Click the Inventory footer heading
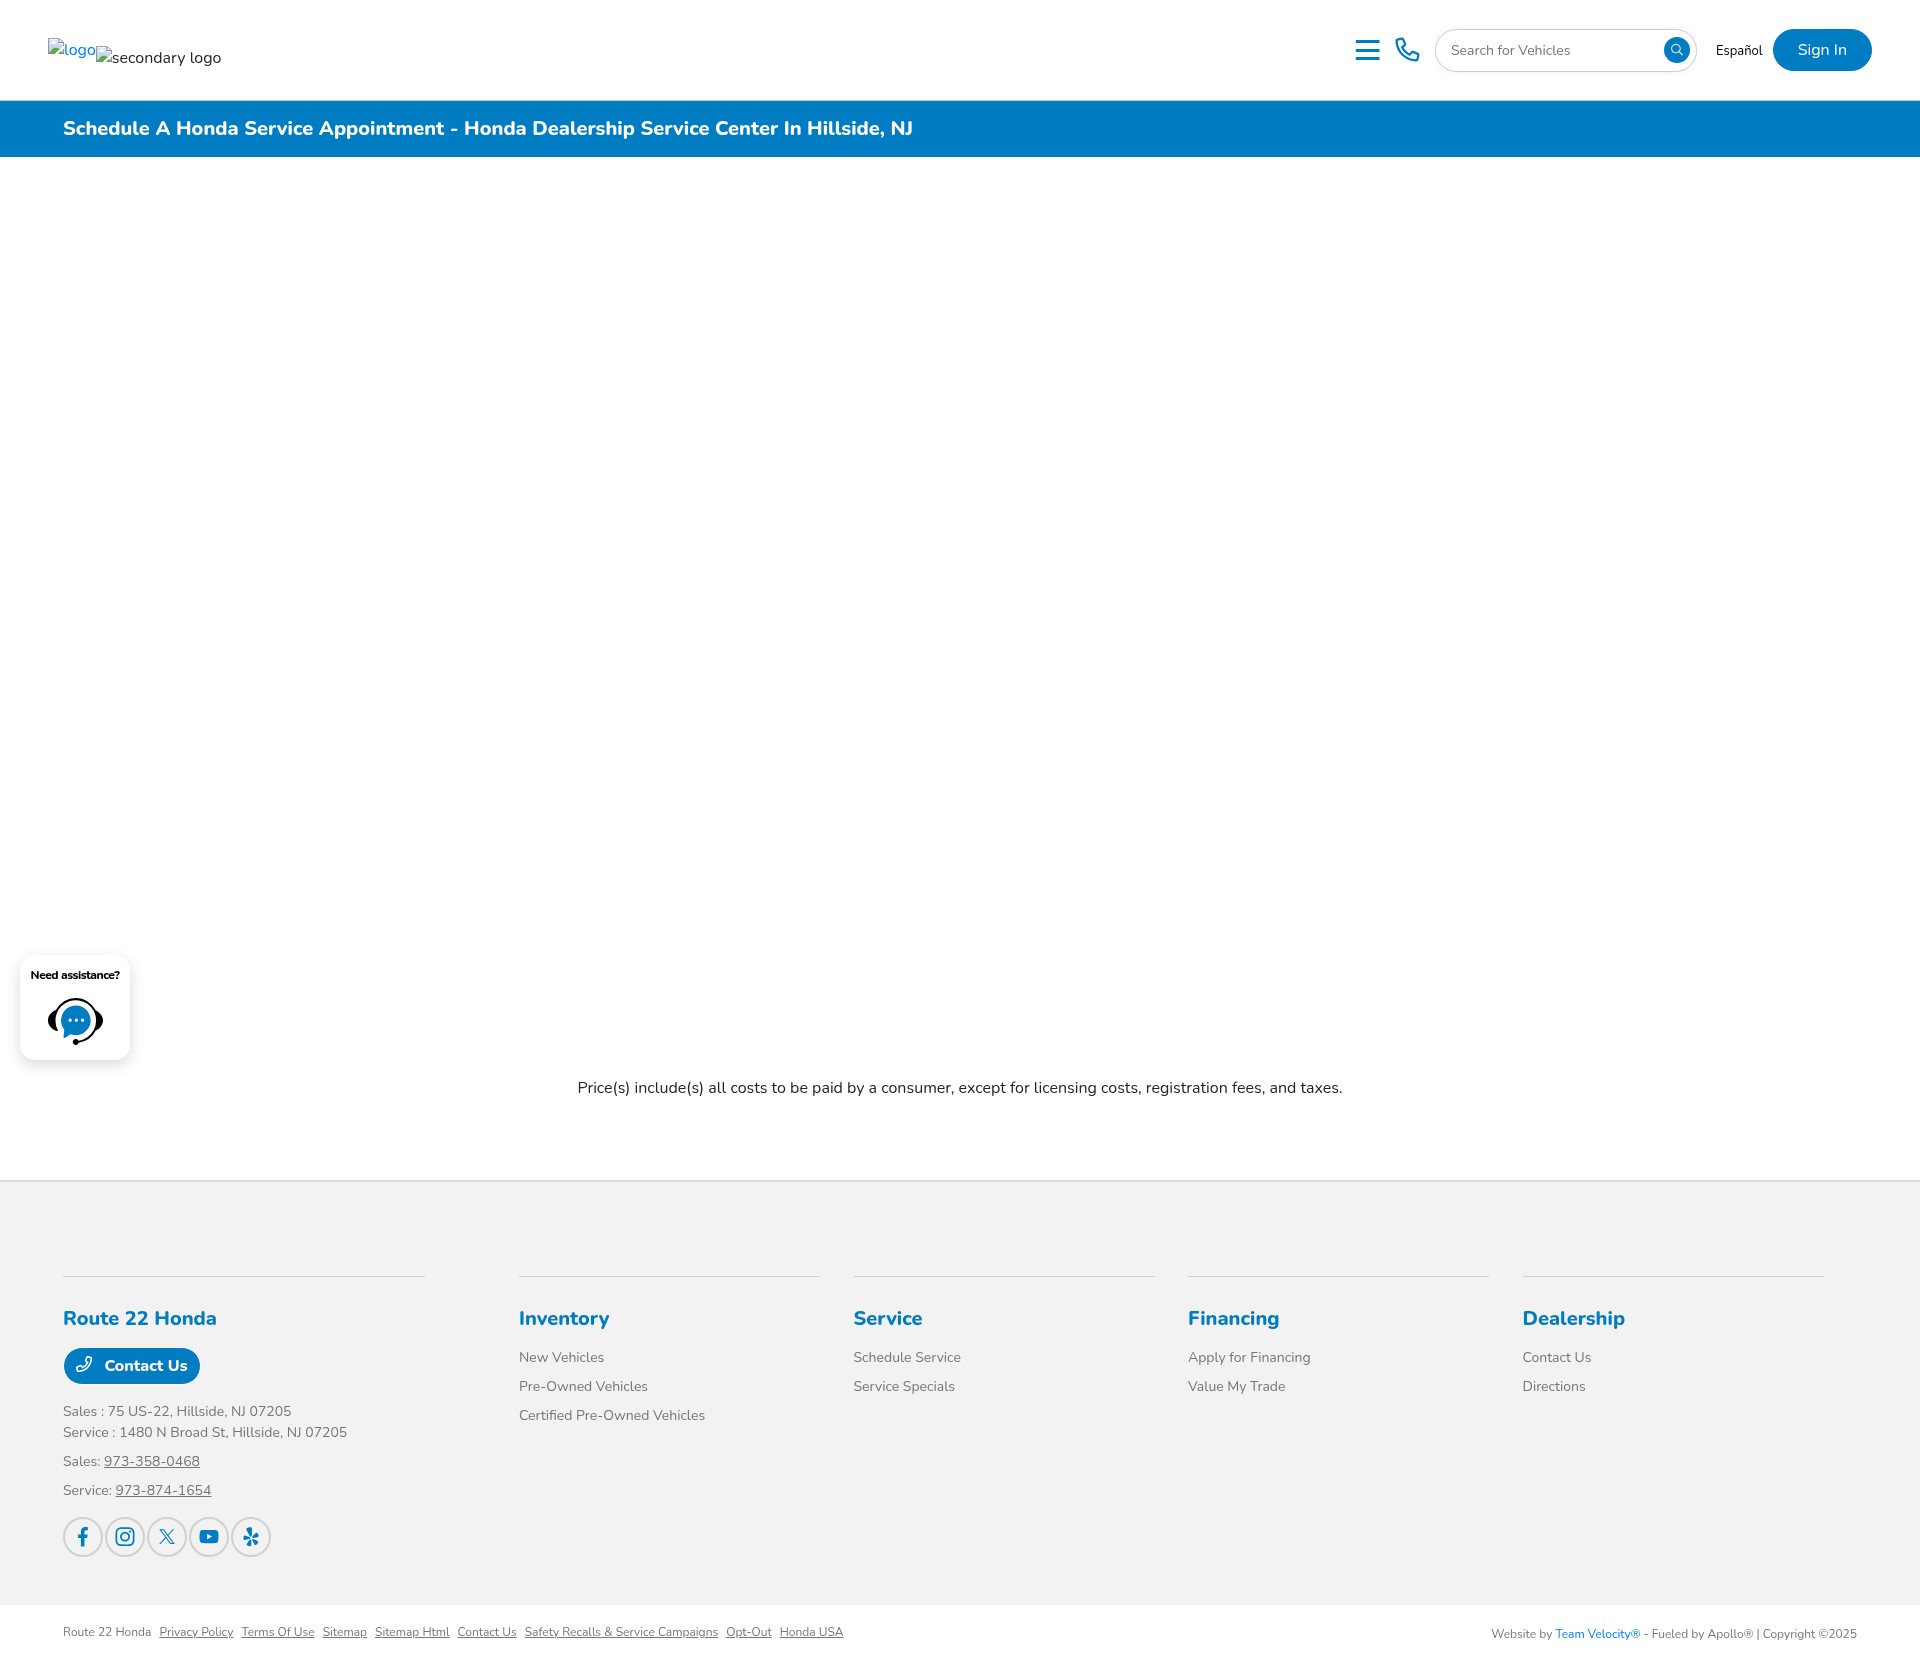The width and height of the screenshot is (1920, 1659). click(564, 1318)
